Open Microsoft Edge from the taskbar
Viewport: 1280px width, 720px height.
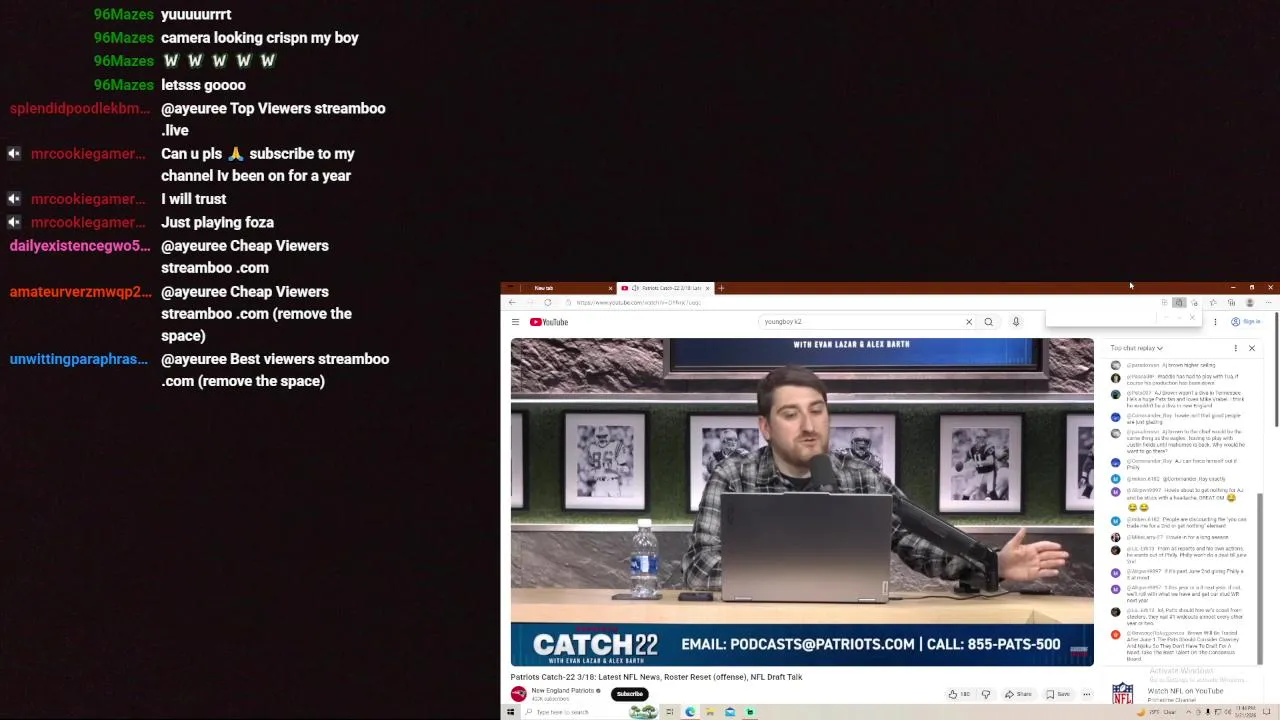[x=690, y=712]
